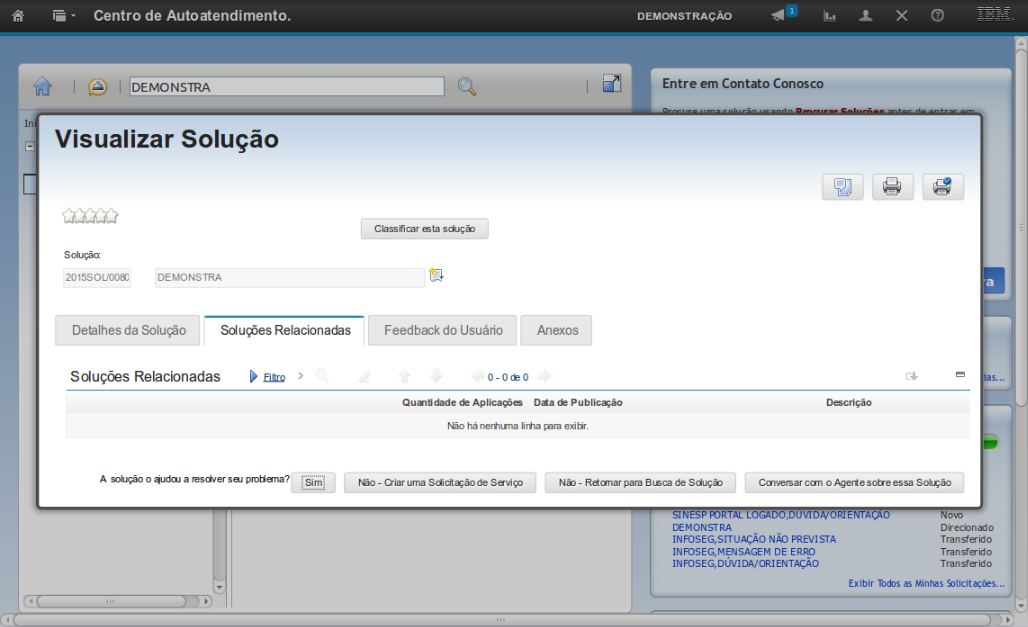Collapse the Soluções Relacionadas table
Screen dimensions: 1028x627
point(960,374)
